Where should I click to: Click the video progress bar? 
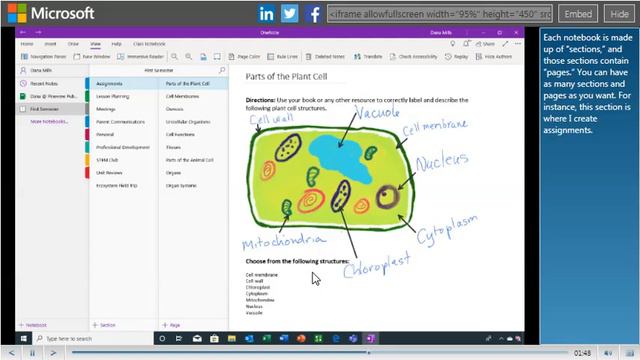pos(320,353)
